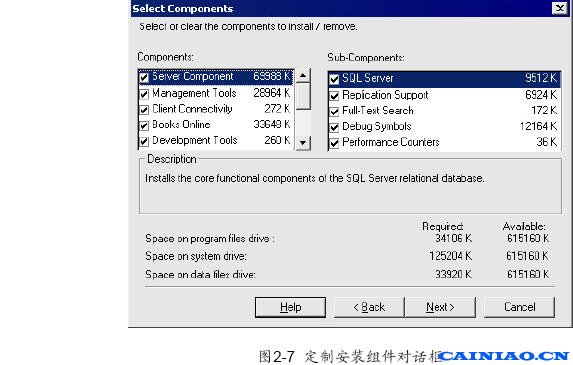Select the Performance Counters row
This screenshot has height=365, width=573.
tap(444, 142)
